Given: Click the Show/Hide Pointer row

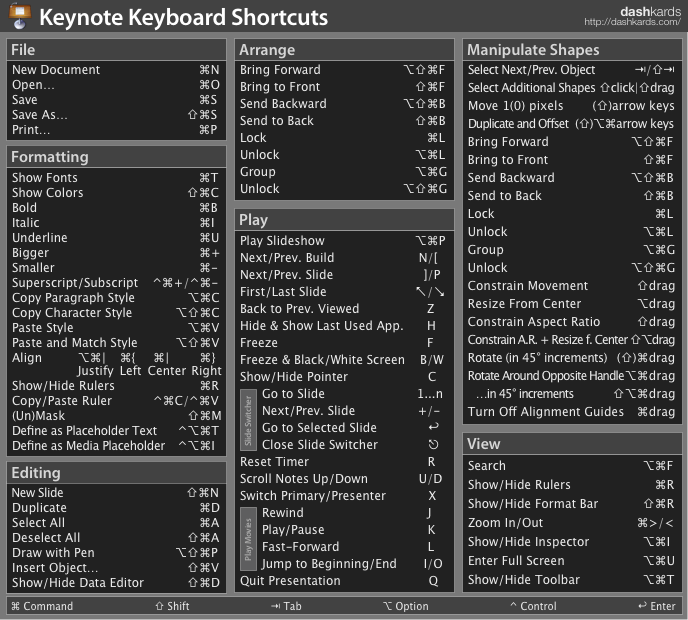Looking at the screenshot, I should pyautogui.click(x=344, y=377).
